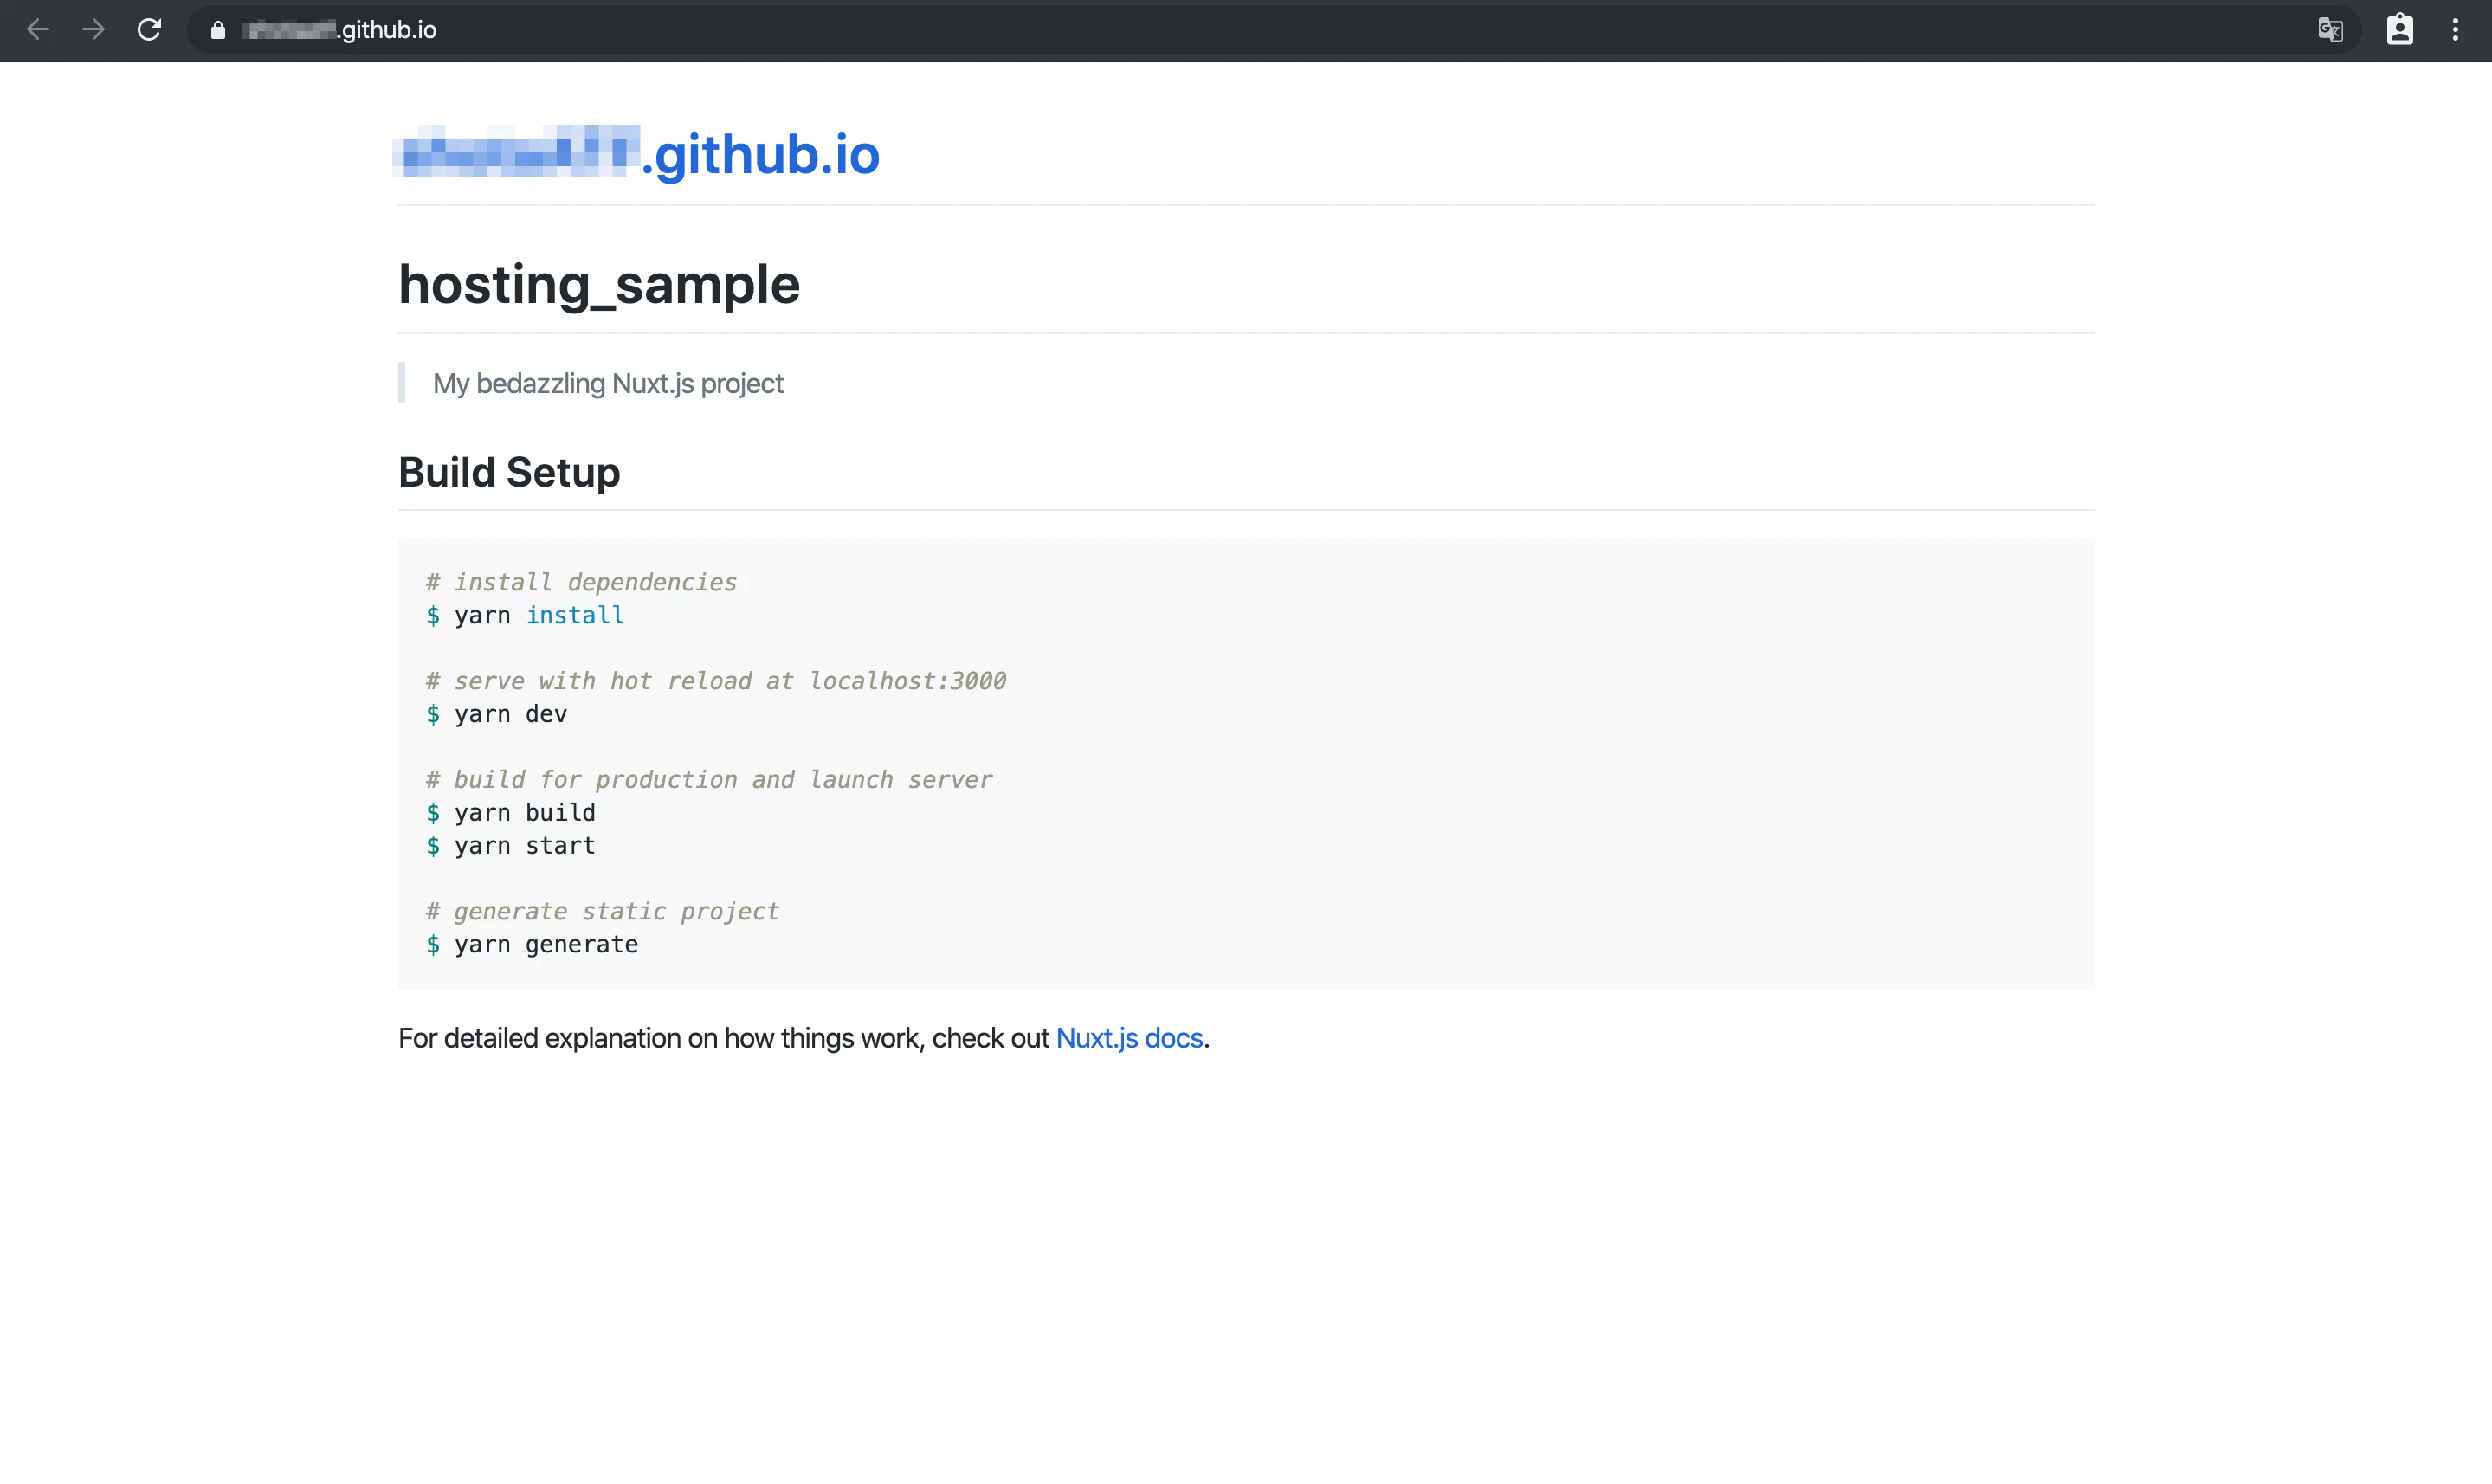View site security lock info

click(x=218, y=30)
